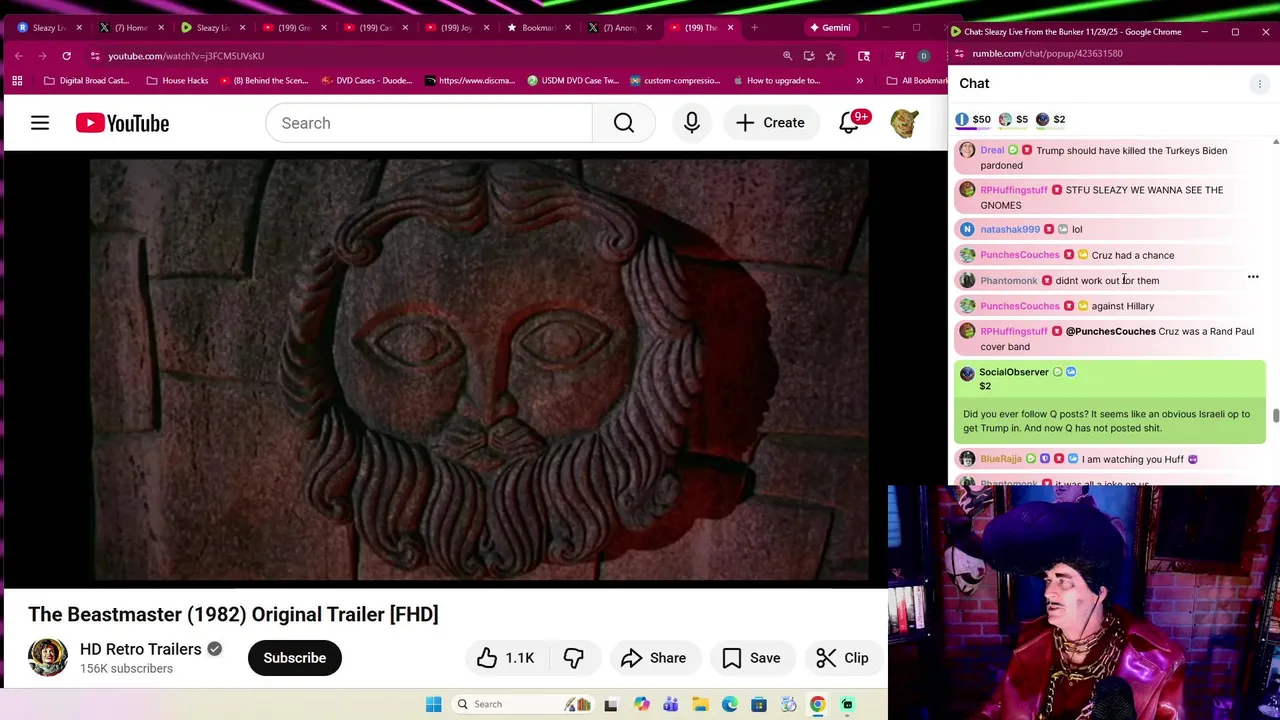Open Microsoft Teams from taskbar

[670, 704]
